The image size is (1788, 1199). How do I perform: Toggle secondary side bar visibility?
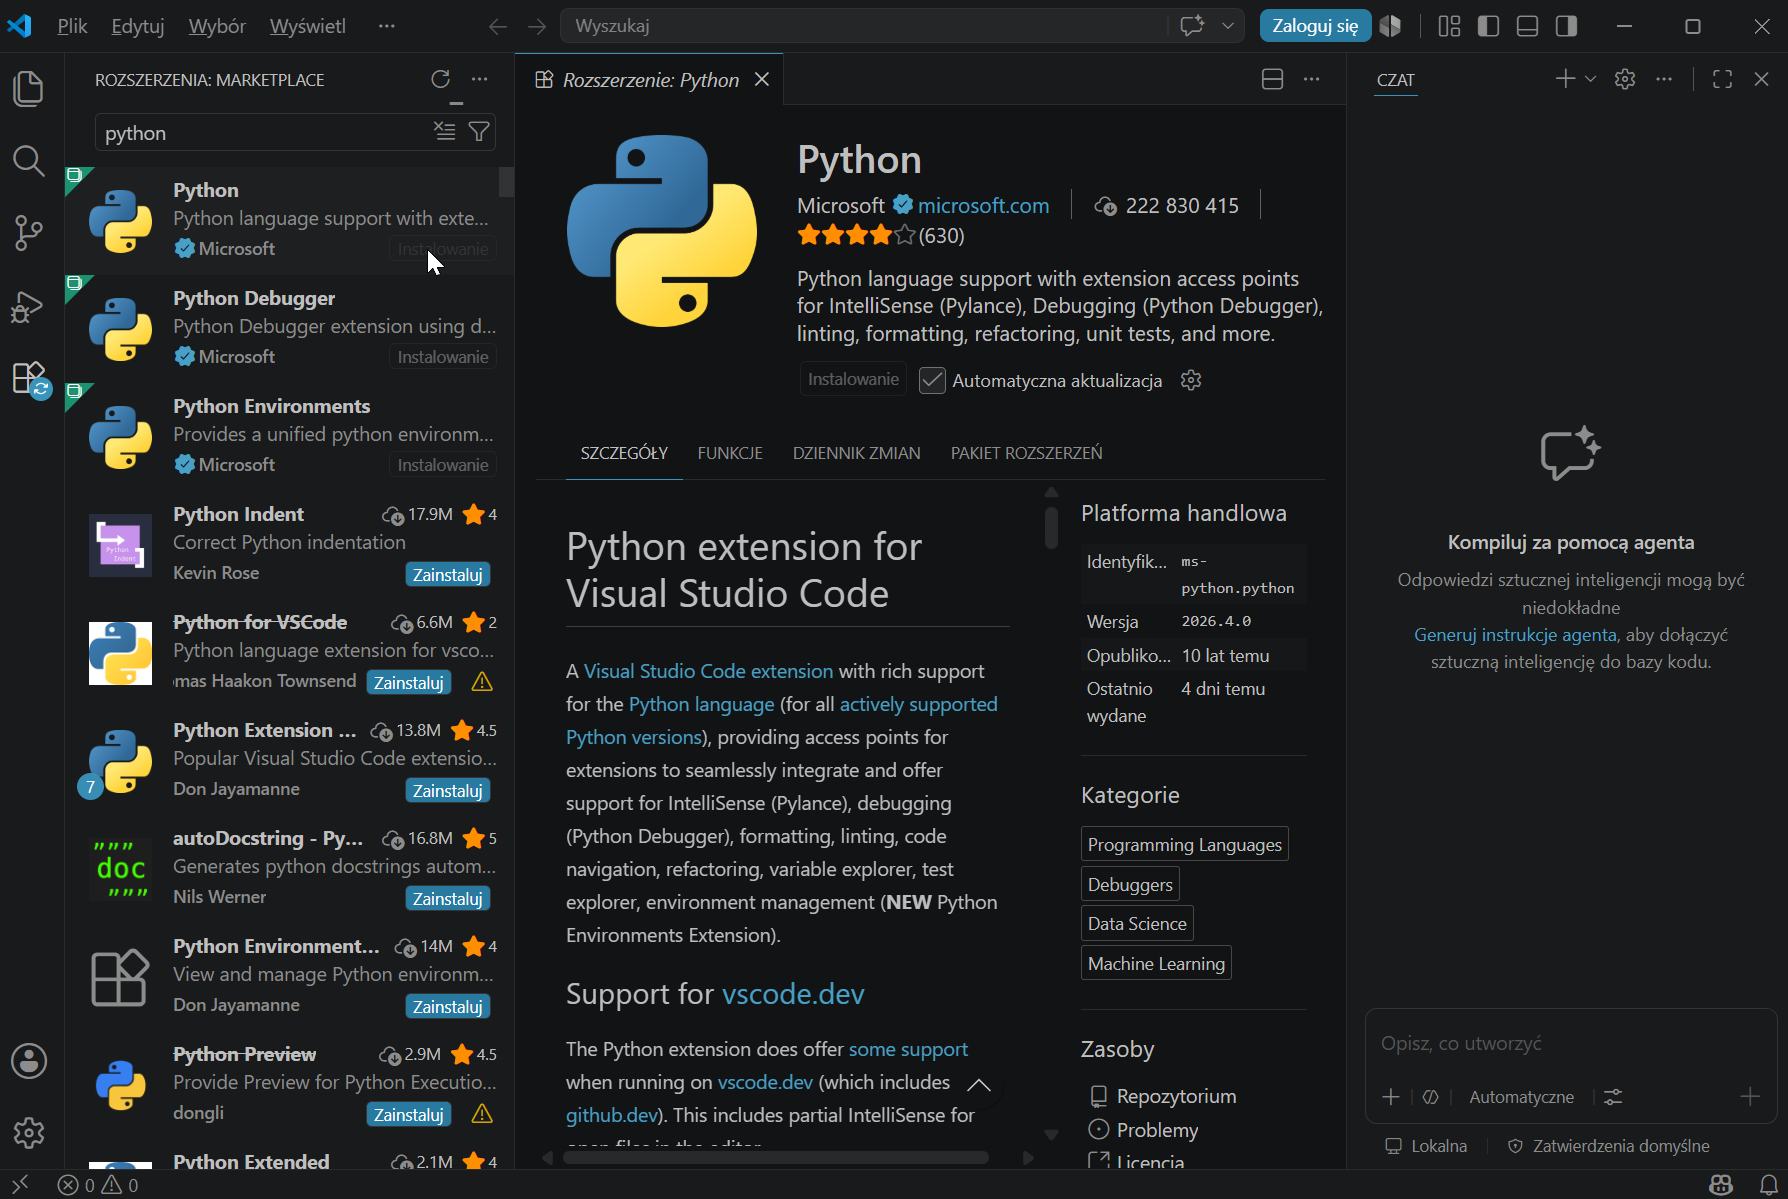pos(1566,26)
